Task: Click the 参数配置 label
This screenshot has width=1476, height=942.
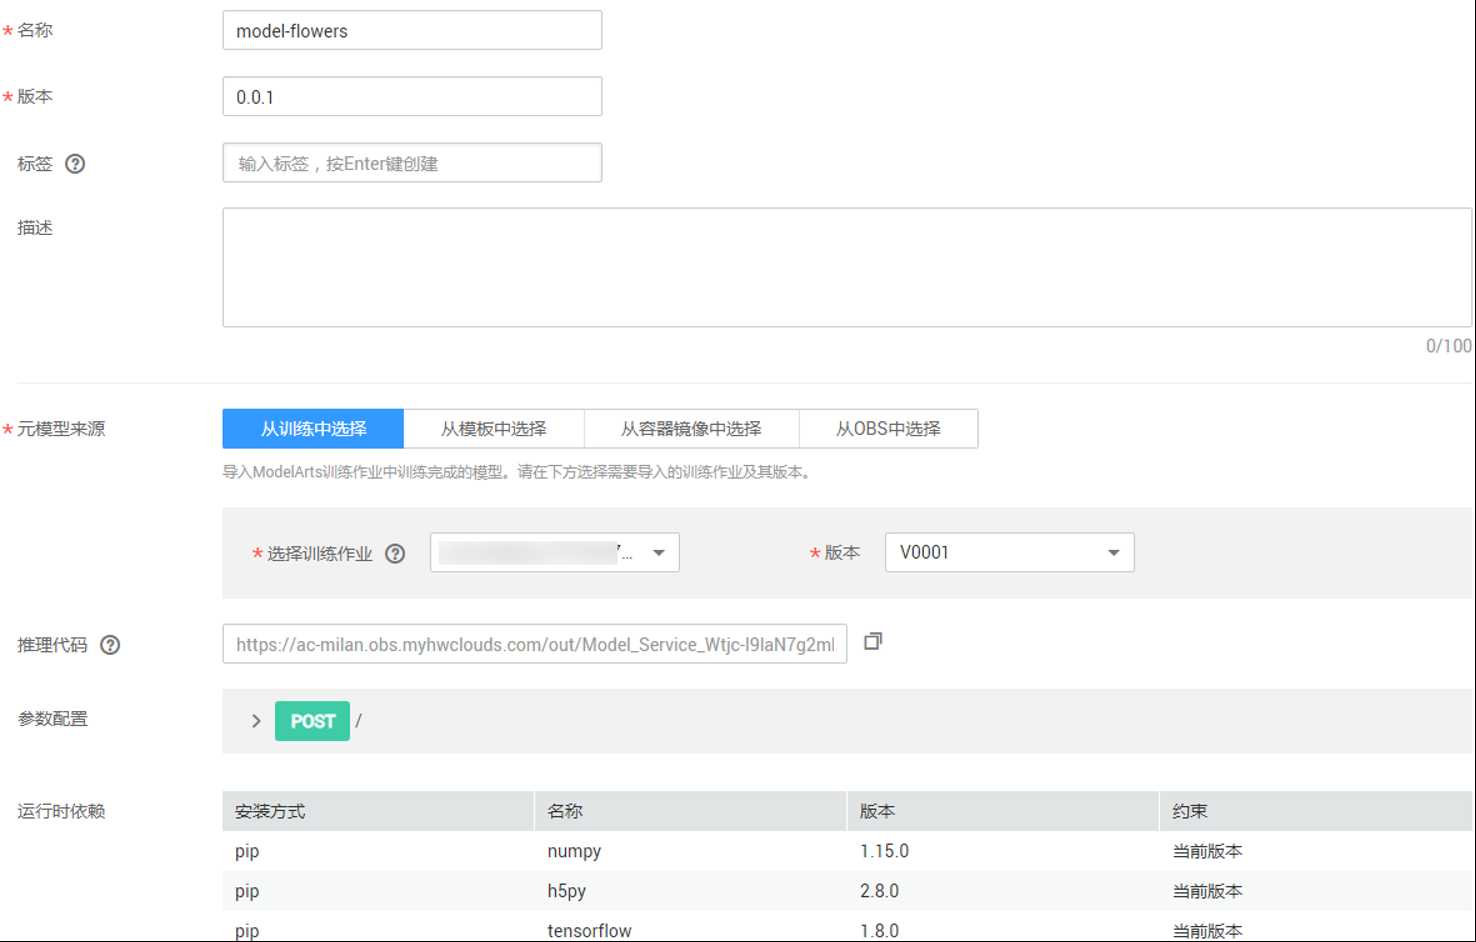Action: click(x=52, y=719)
